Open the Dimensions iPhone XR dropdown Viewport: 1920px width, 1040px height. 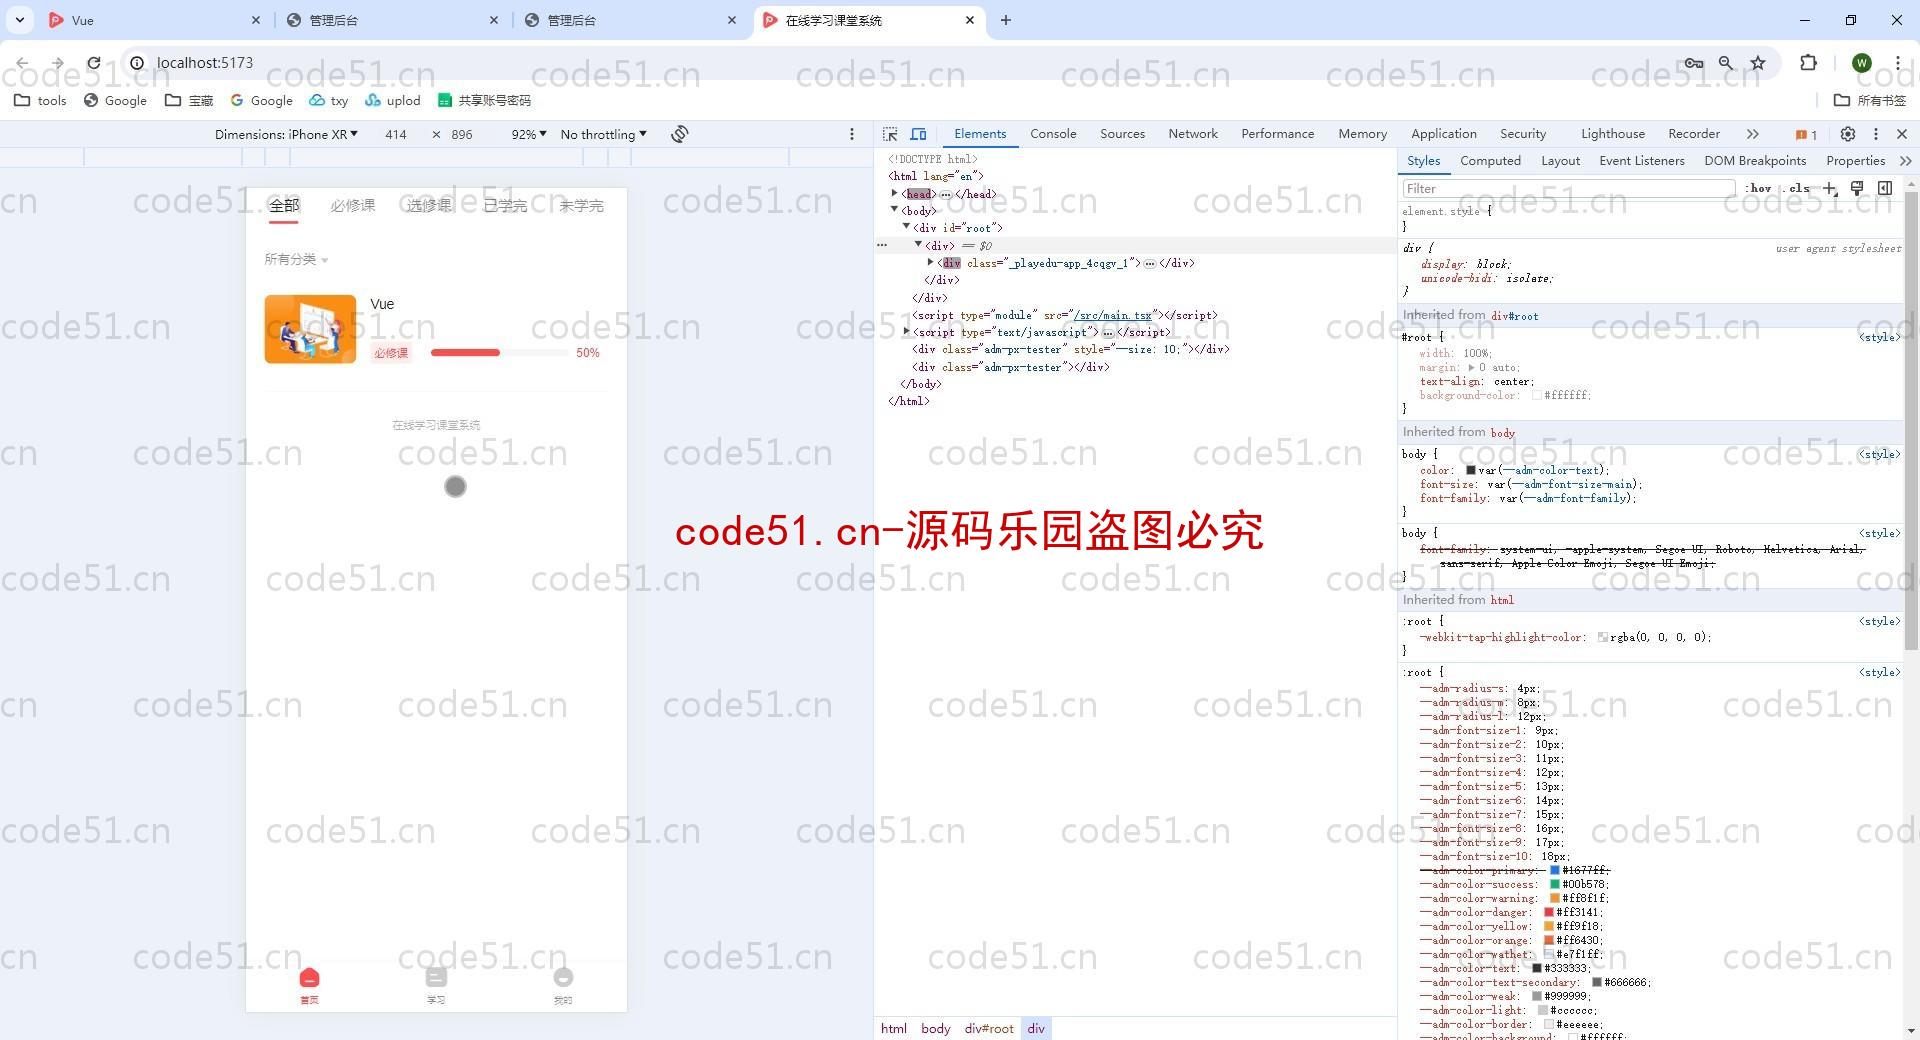[286, 134]
